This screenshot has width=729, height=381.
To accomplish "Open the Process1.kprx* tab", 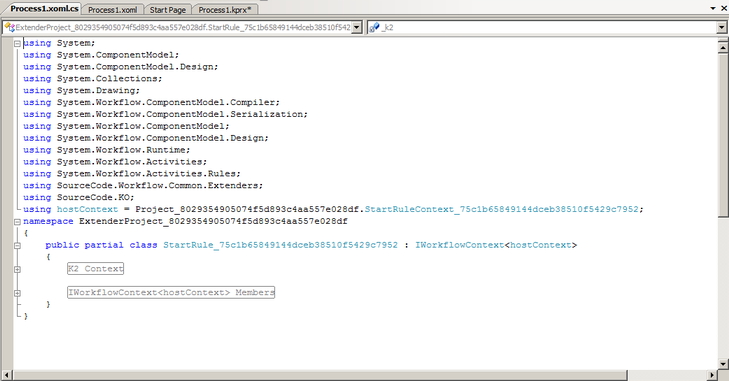I will click(225, 10).
